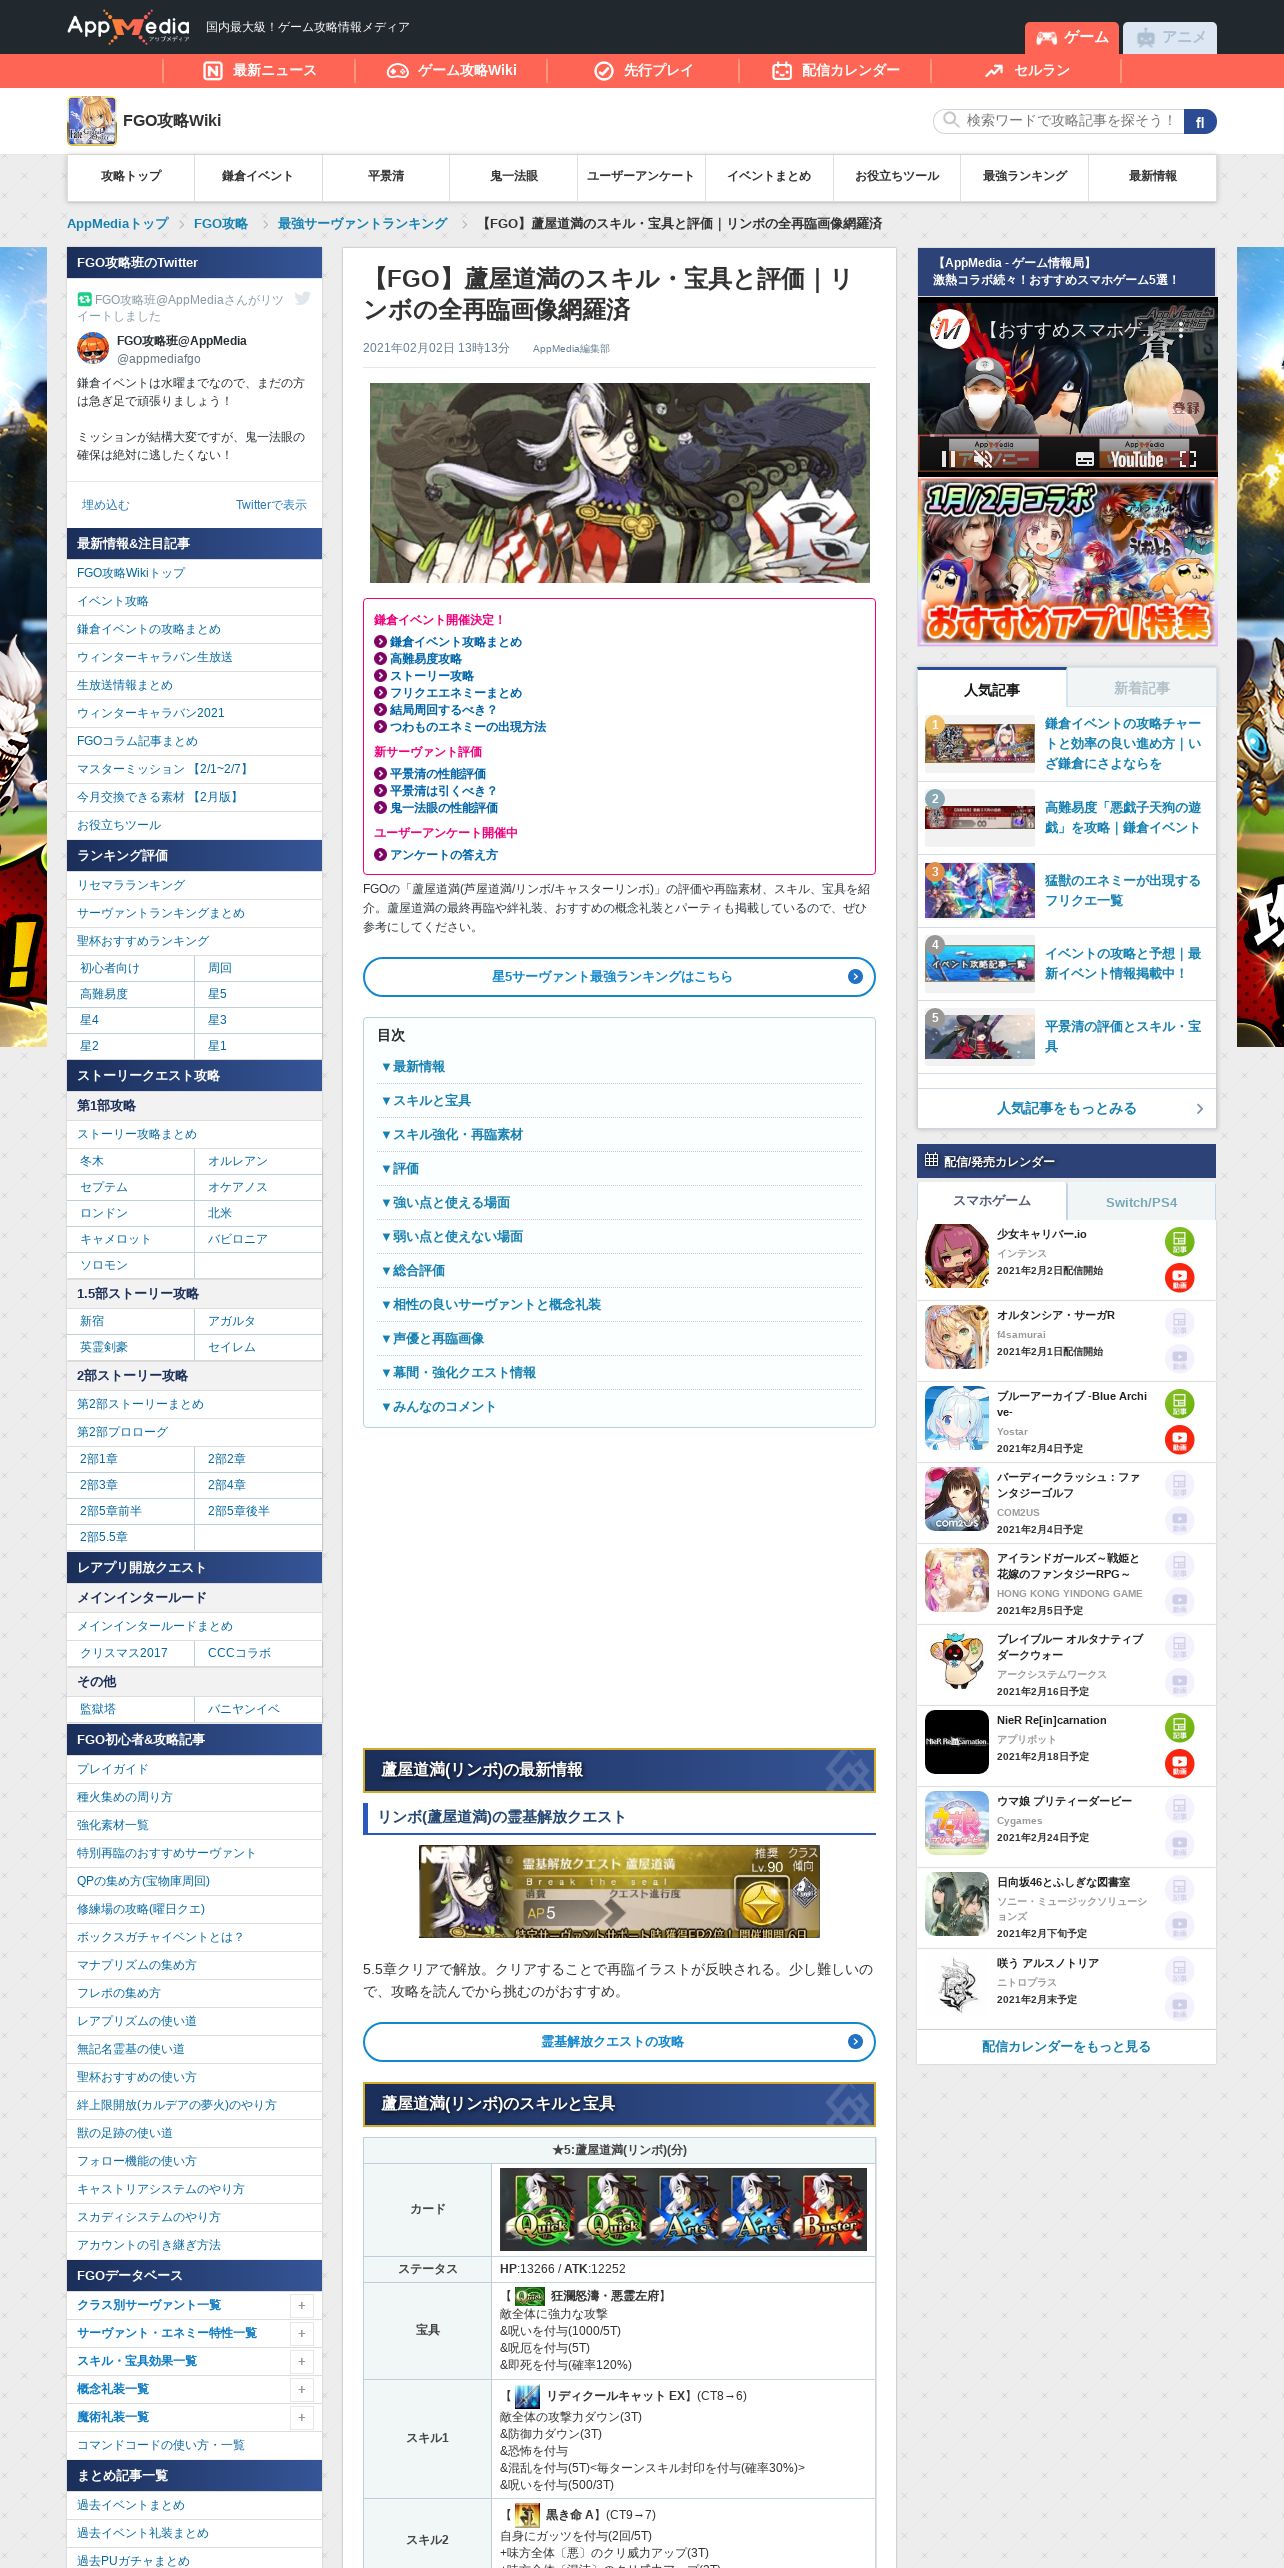Pause the YouTube video
This screenshot has width=1284, height=2568.
pyautogui.click(x=948, y=459)
